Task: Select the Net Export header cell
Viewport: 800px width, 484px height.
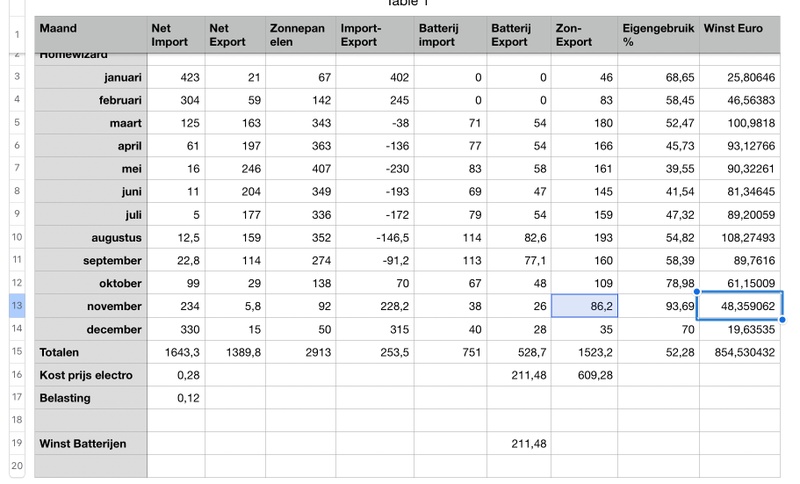Action: [x=235, y=35]
